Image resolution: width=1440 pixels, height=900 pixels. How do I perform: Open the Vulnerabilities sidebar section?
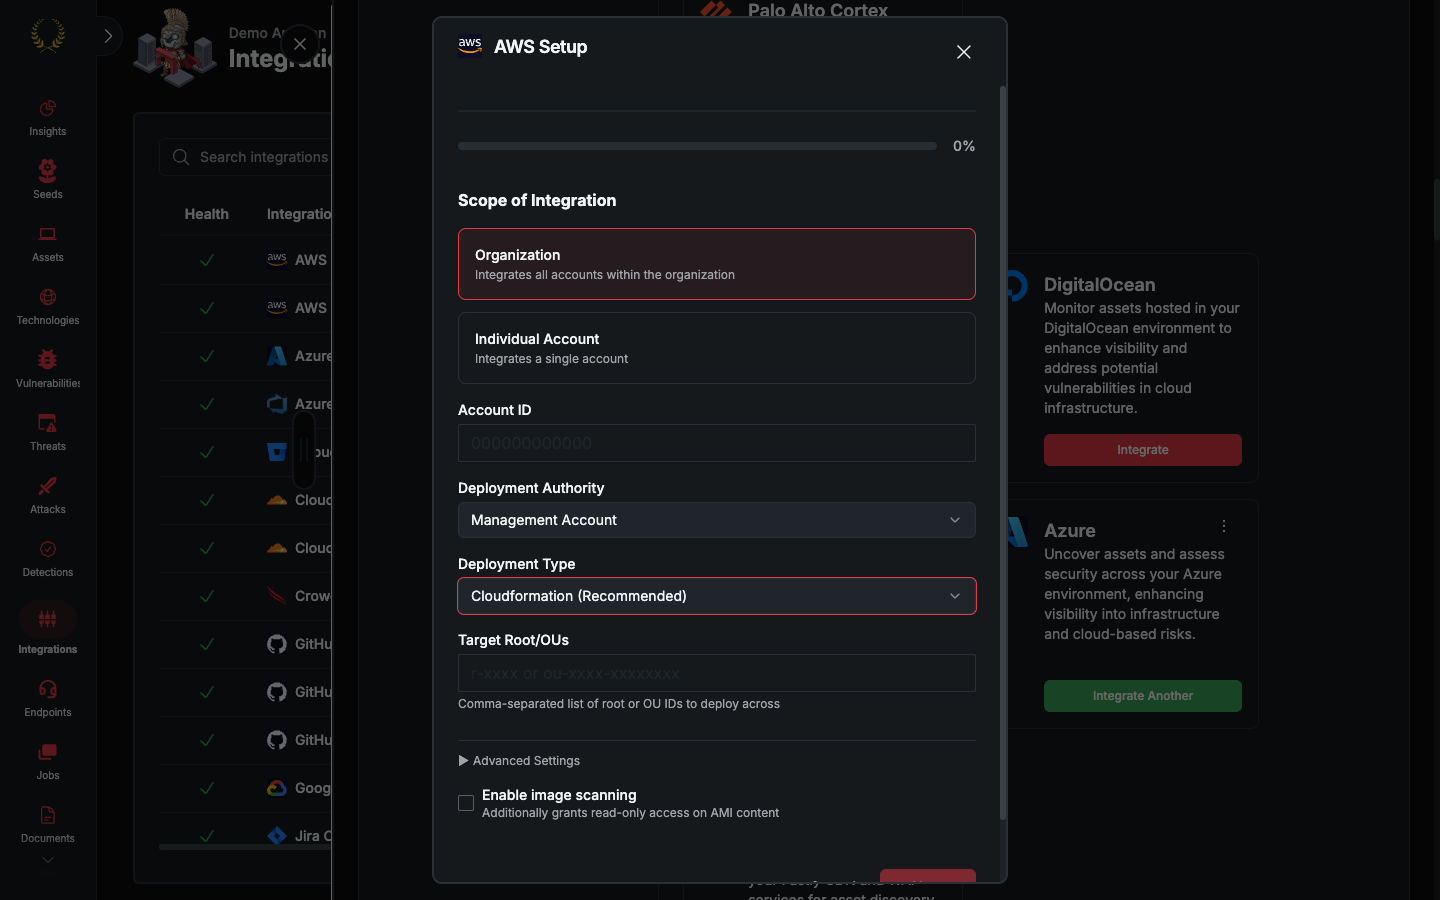(47, 370)
